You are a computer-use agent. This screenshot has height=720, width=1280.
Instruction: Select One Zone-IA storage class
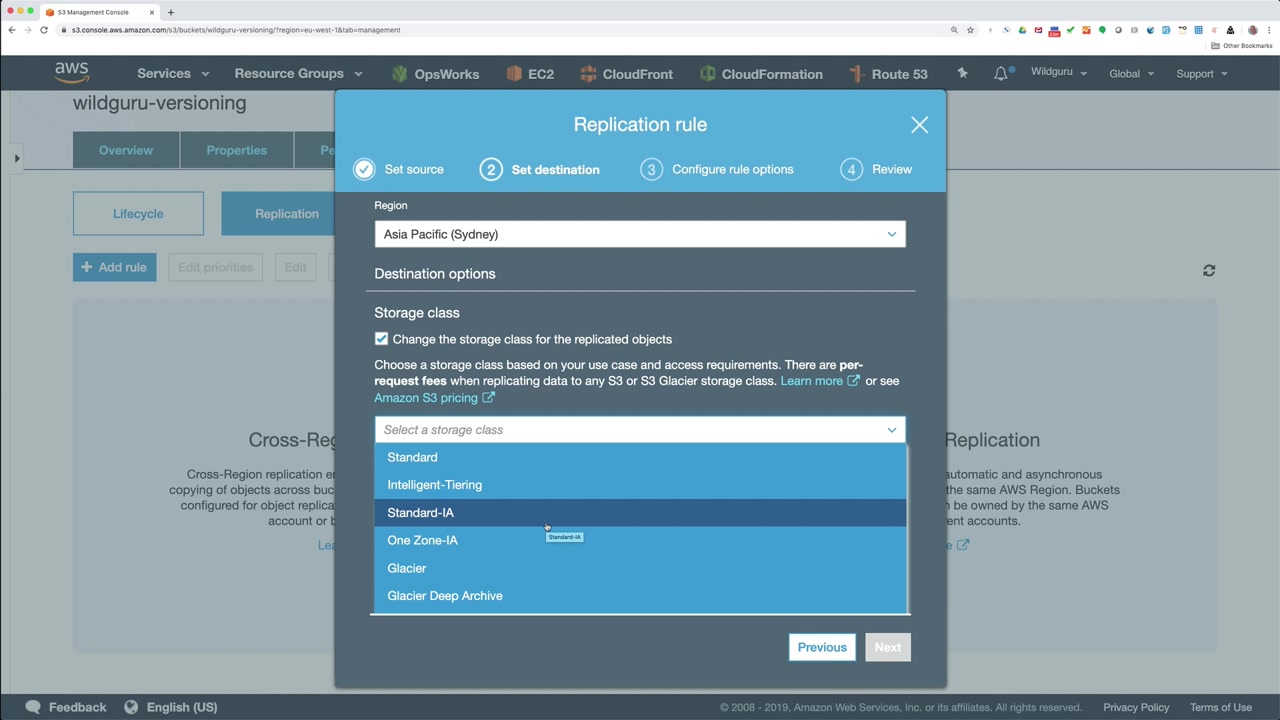640,540
